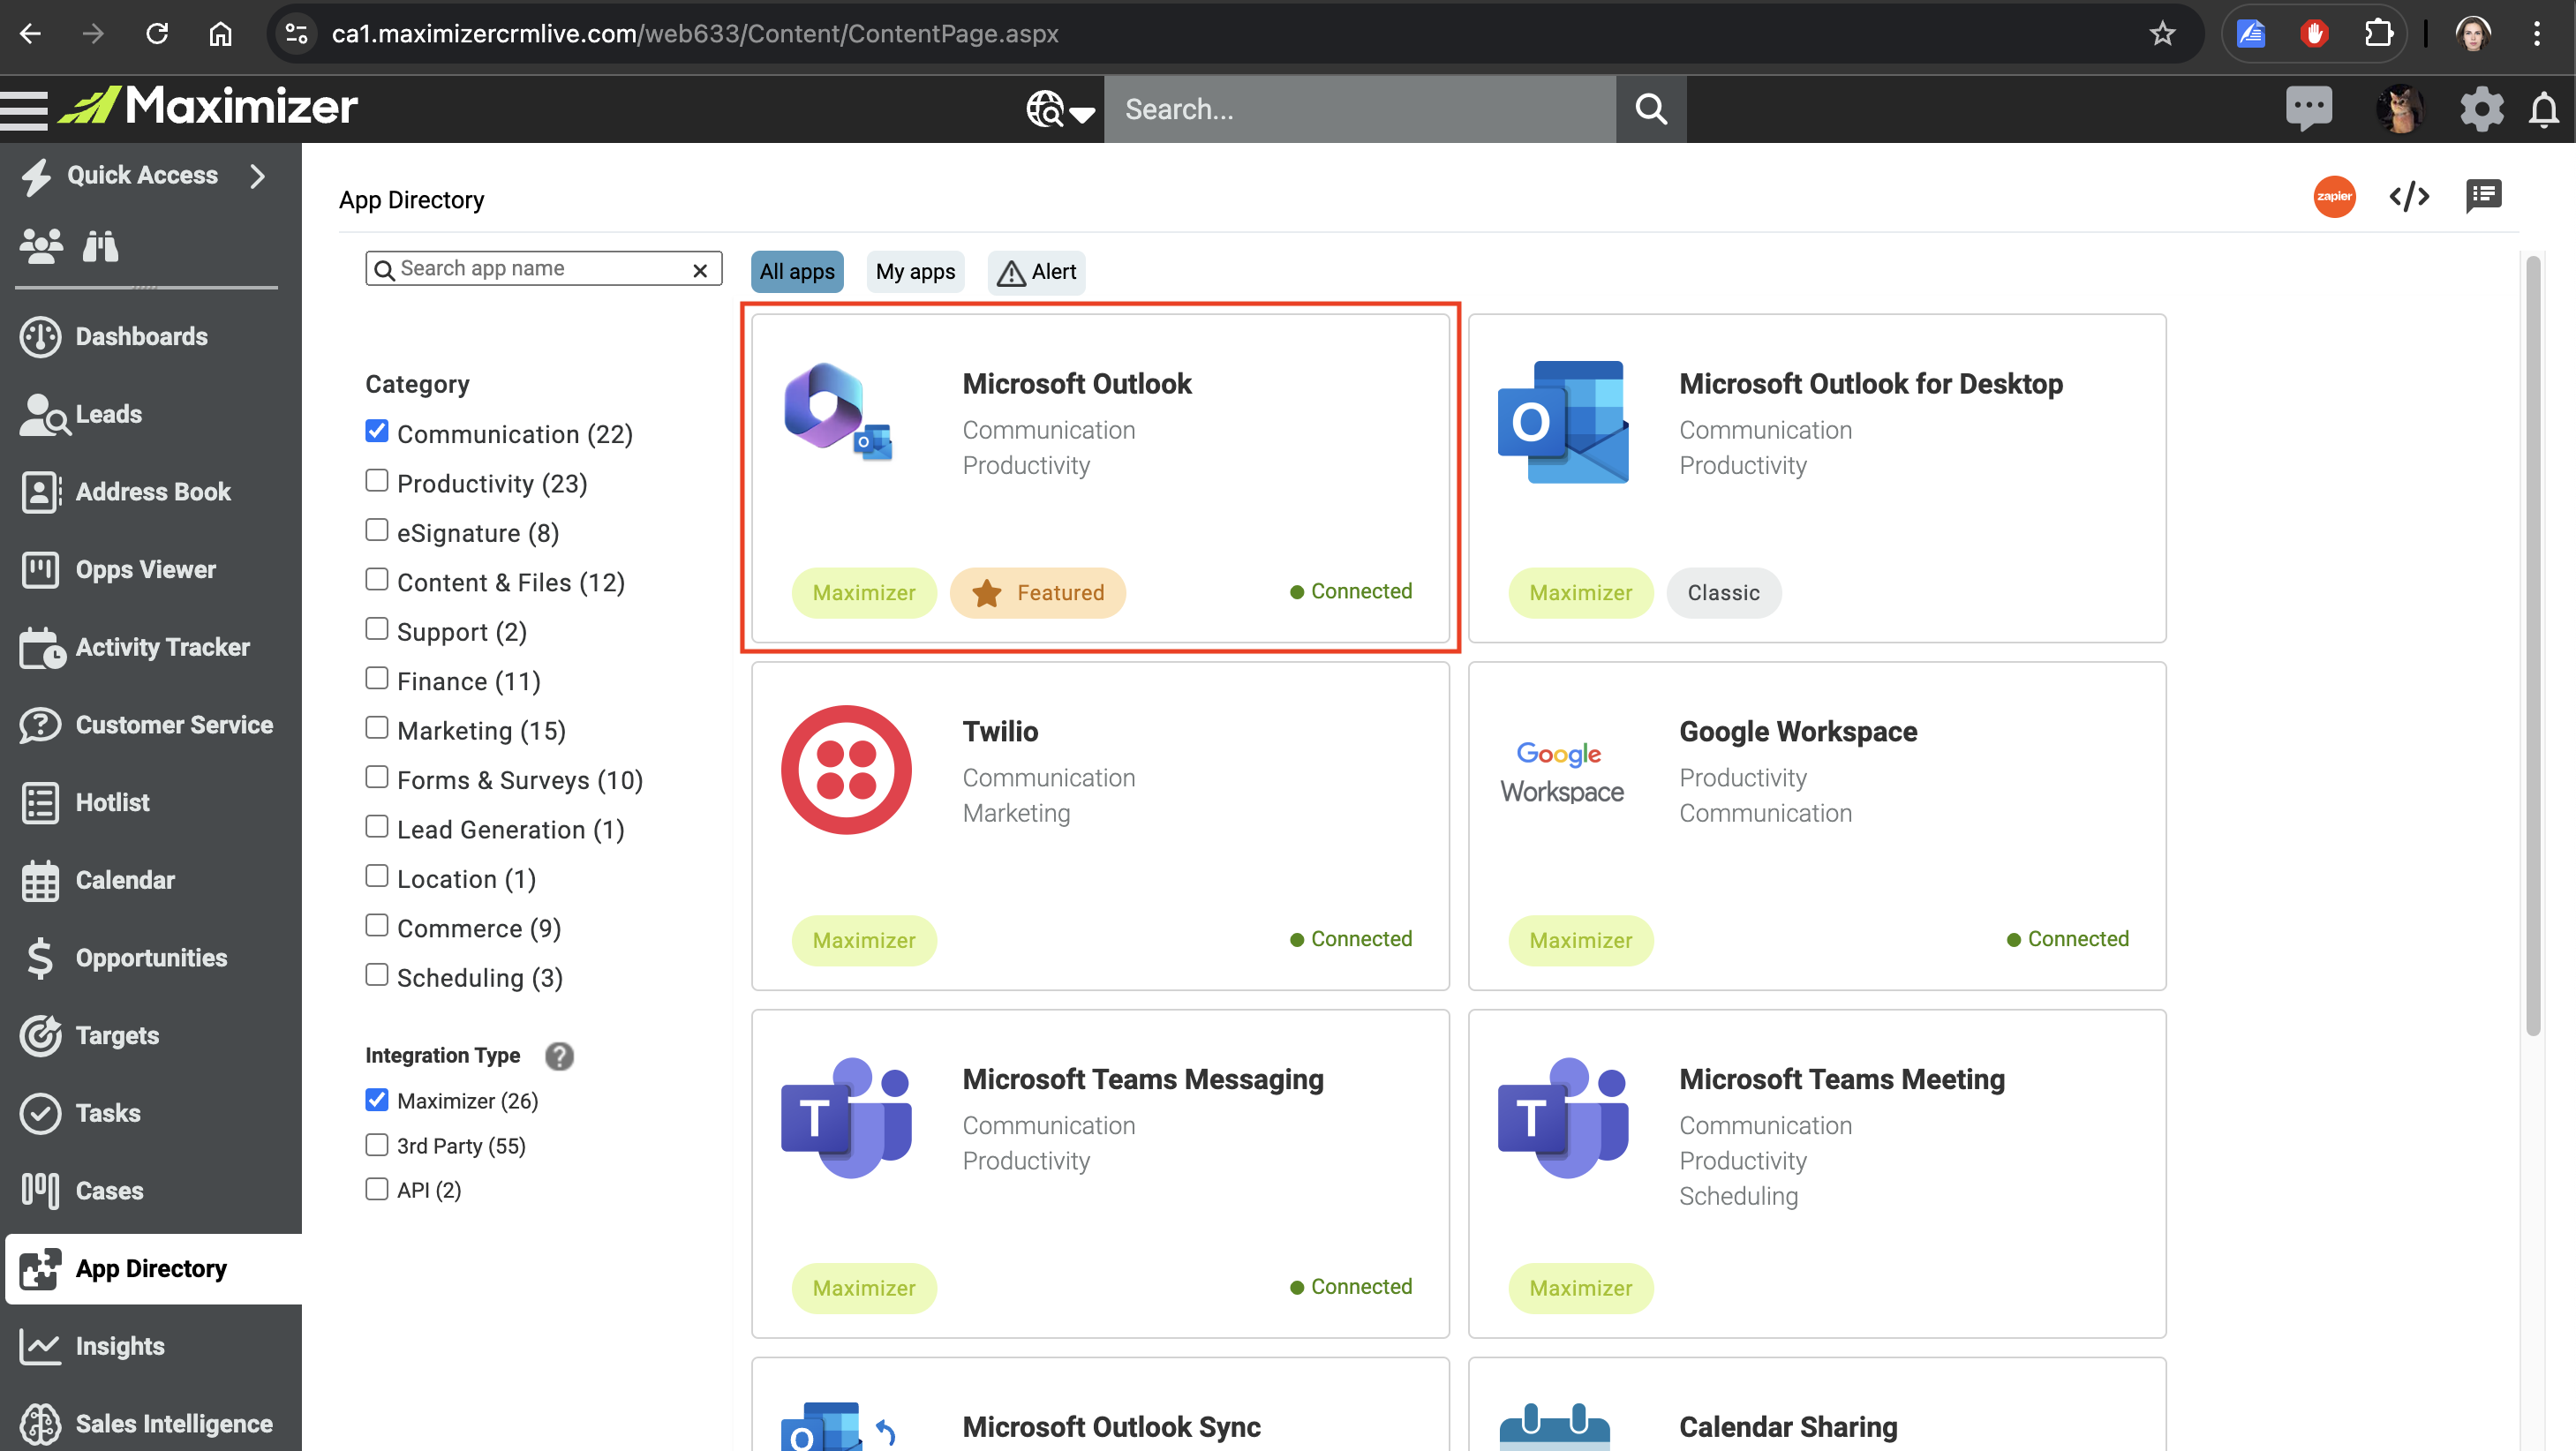Click the Maximizer logo

(x=208, y=106)
